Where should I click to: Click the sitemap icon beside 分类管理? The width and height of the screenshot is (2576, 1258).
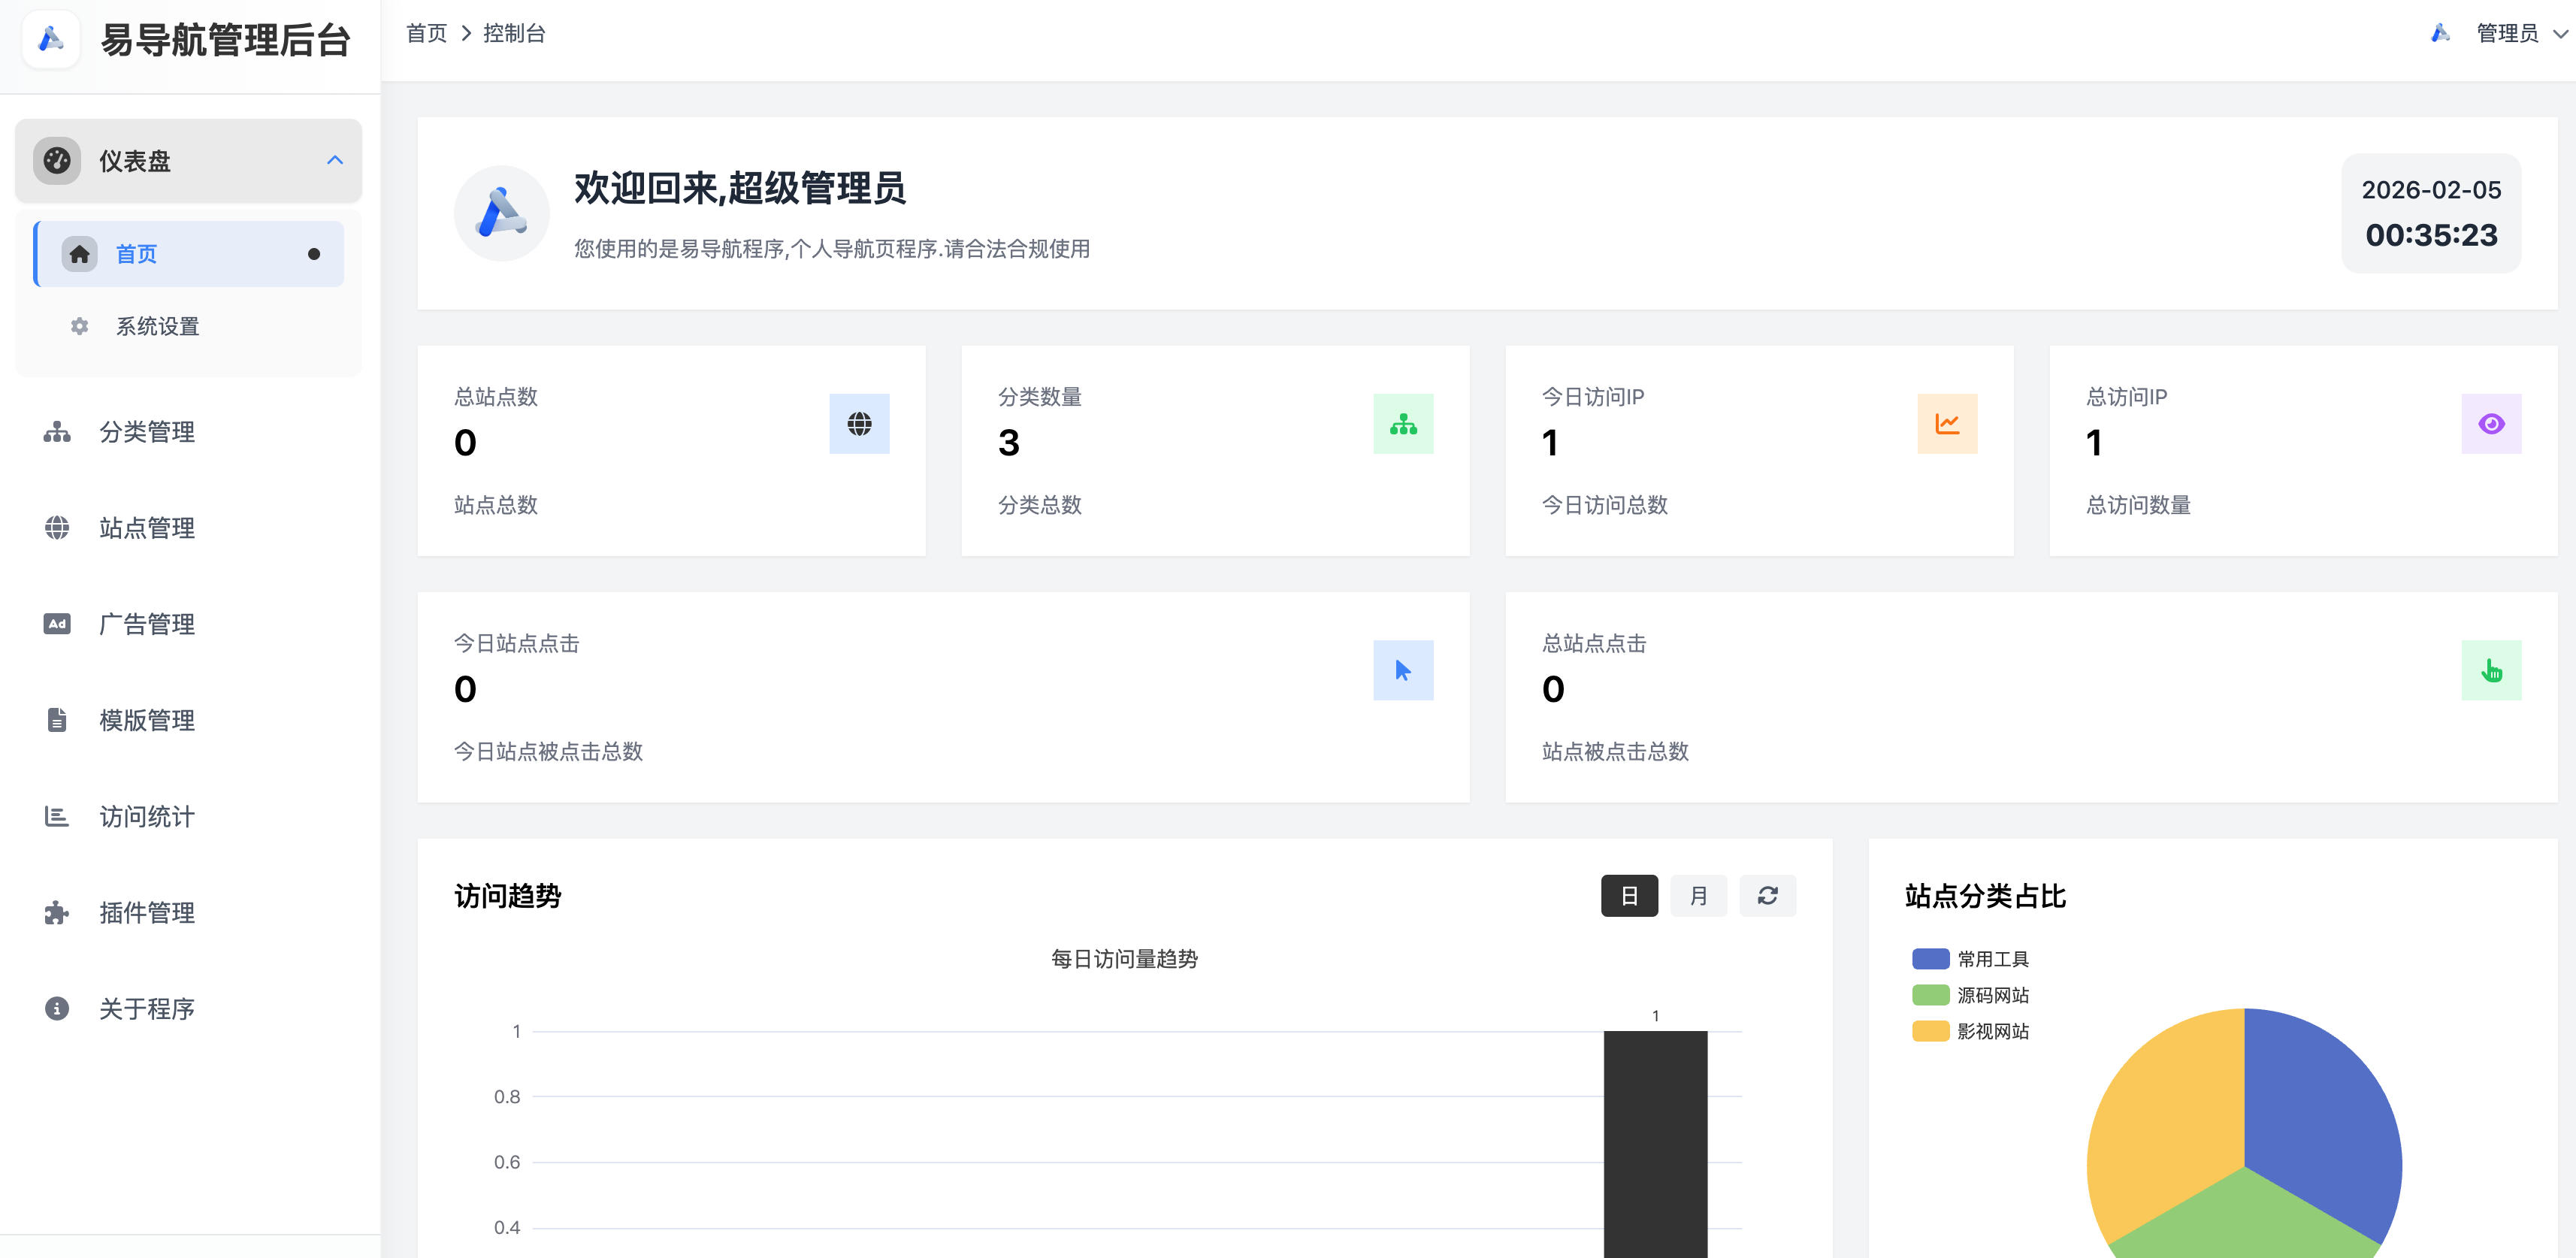tap(57, 432)
